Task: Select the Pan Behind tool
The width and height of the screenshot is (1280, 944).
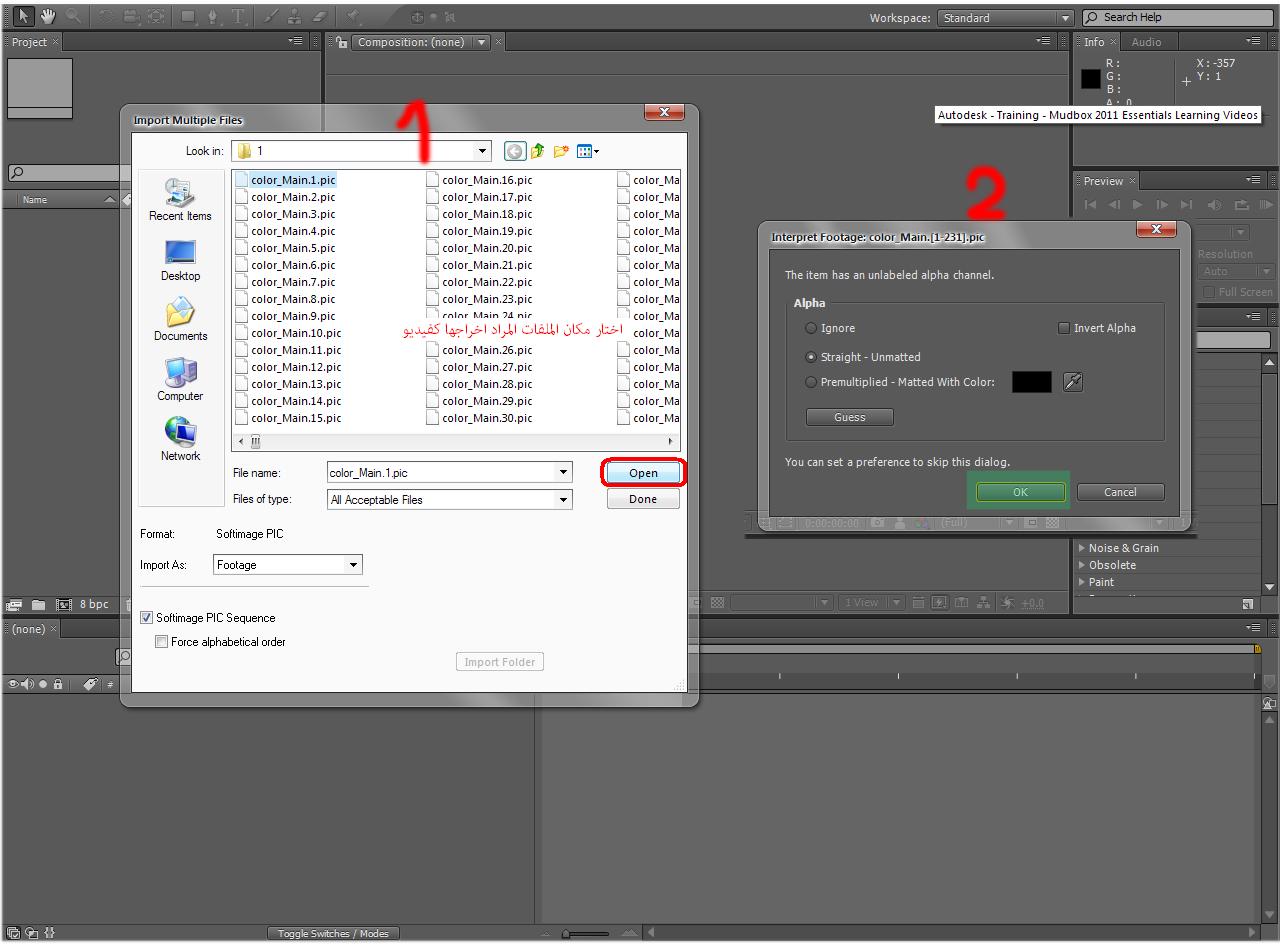Action: point(157,16)
